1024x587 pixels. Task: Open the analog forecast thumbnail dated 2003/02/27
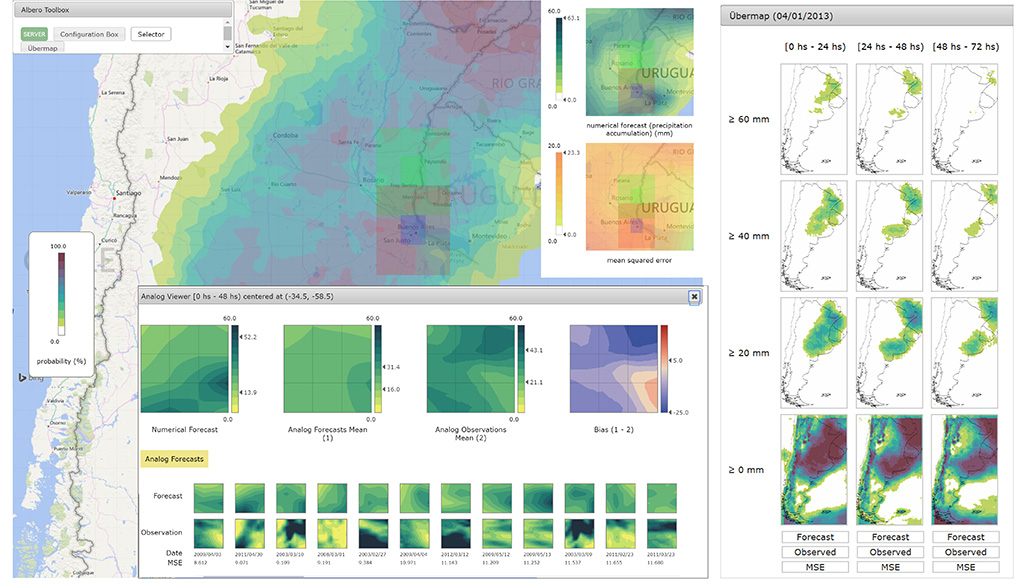tap(373, 496)
